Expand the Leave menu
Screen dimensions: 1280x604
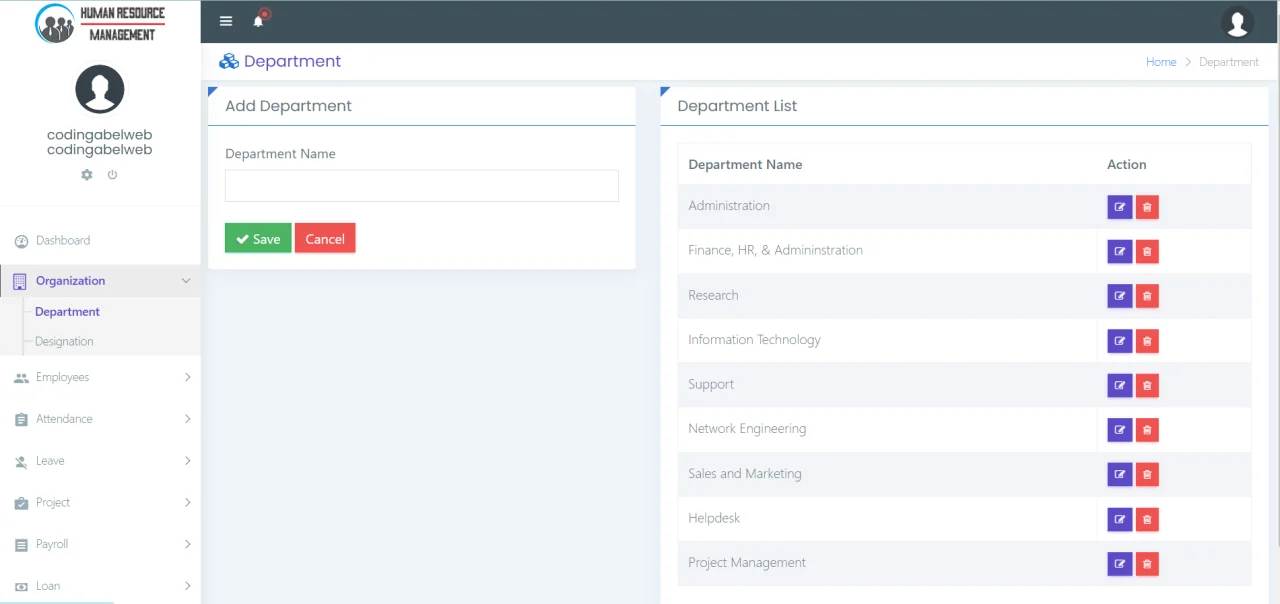pos(100,461)
